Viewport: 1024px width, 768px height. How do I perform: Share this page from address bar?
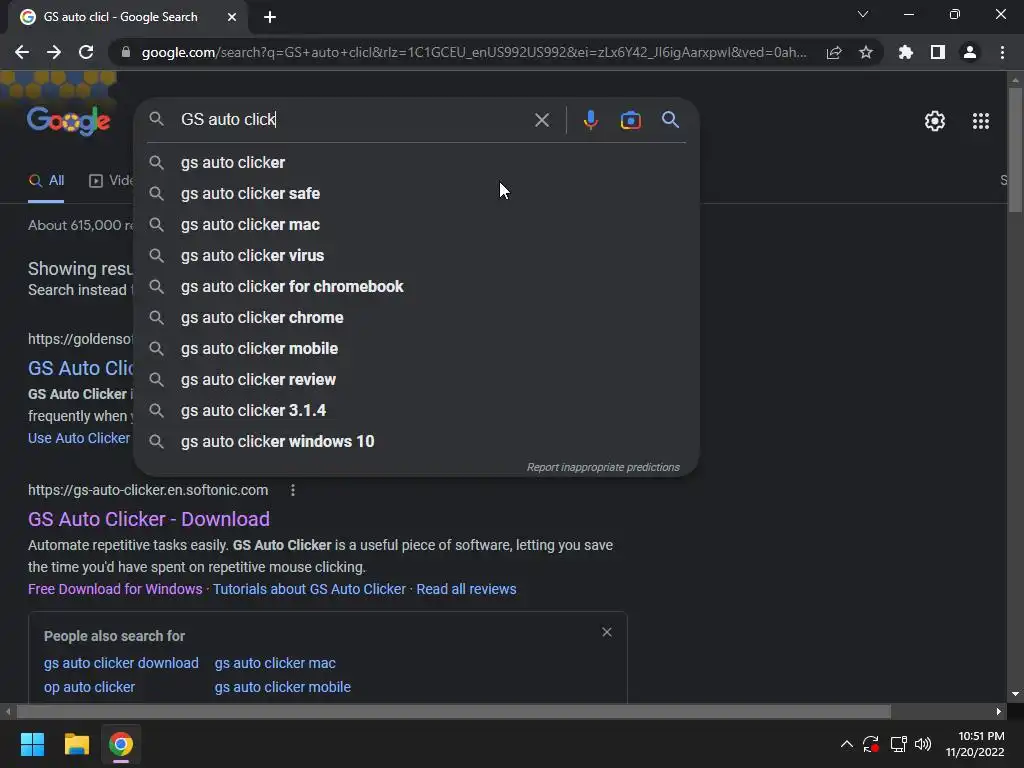(x=833, y=52)
